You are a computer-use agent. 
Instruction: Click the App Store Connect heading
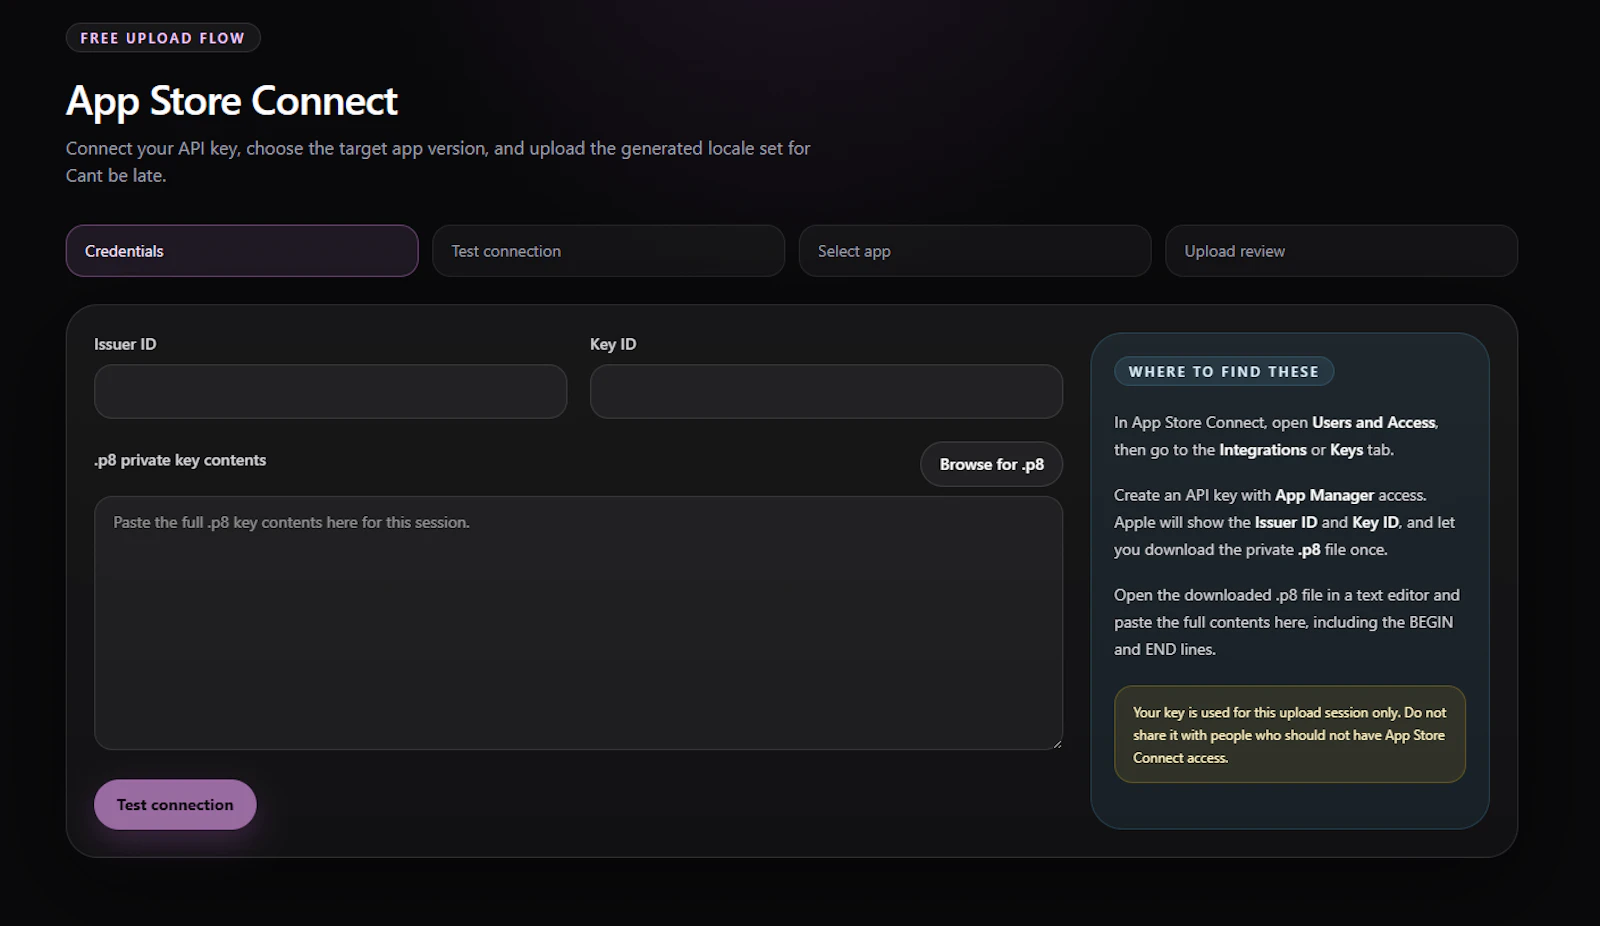point(232,101)
